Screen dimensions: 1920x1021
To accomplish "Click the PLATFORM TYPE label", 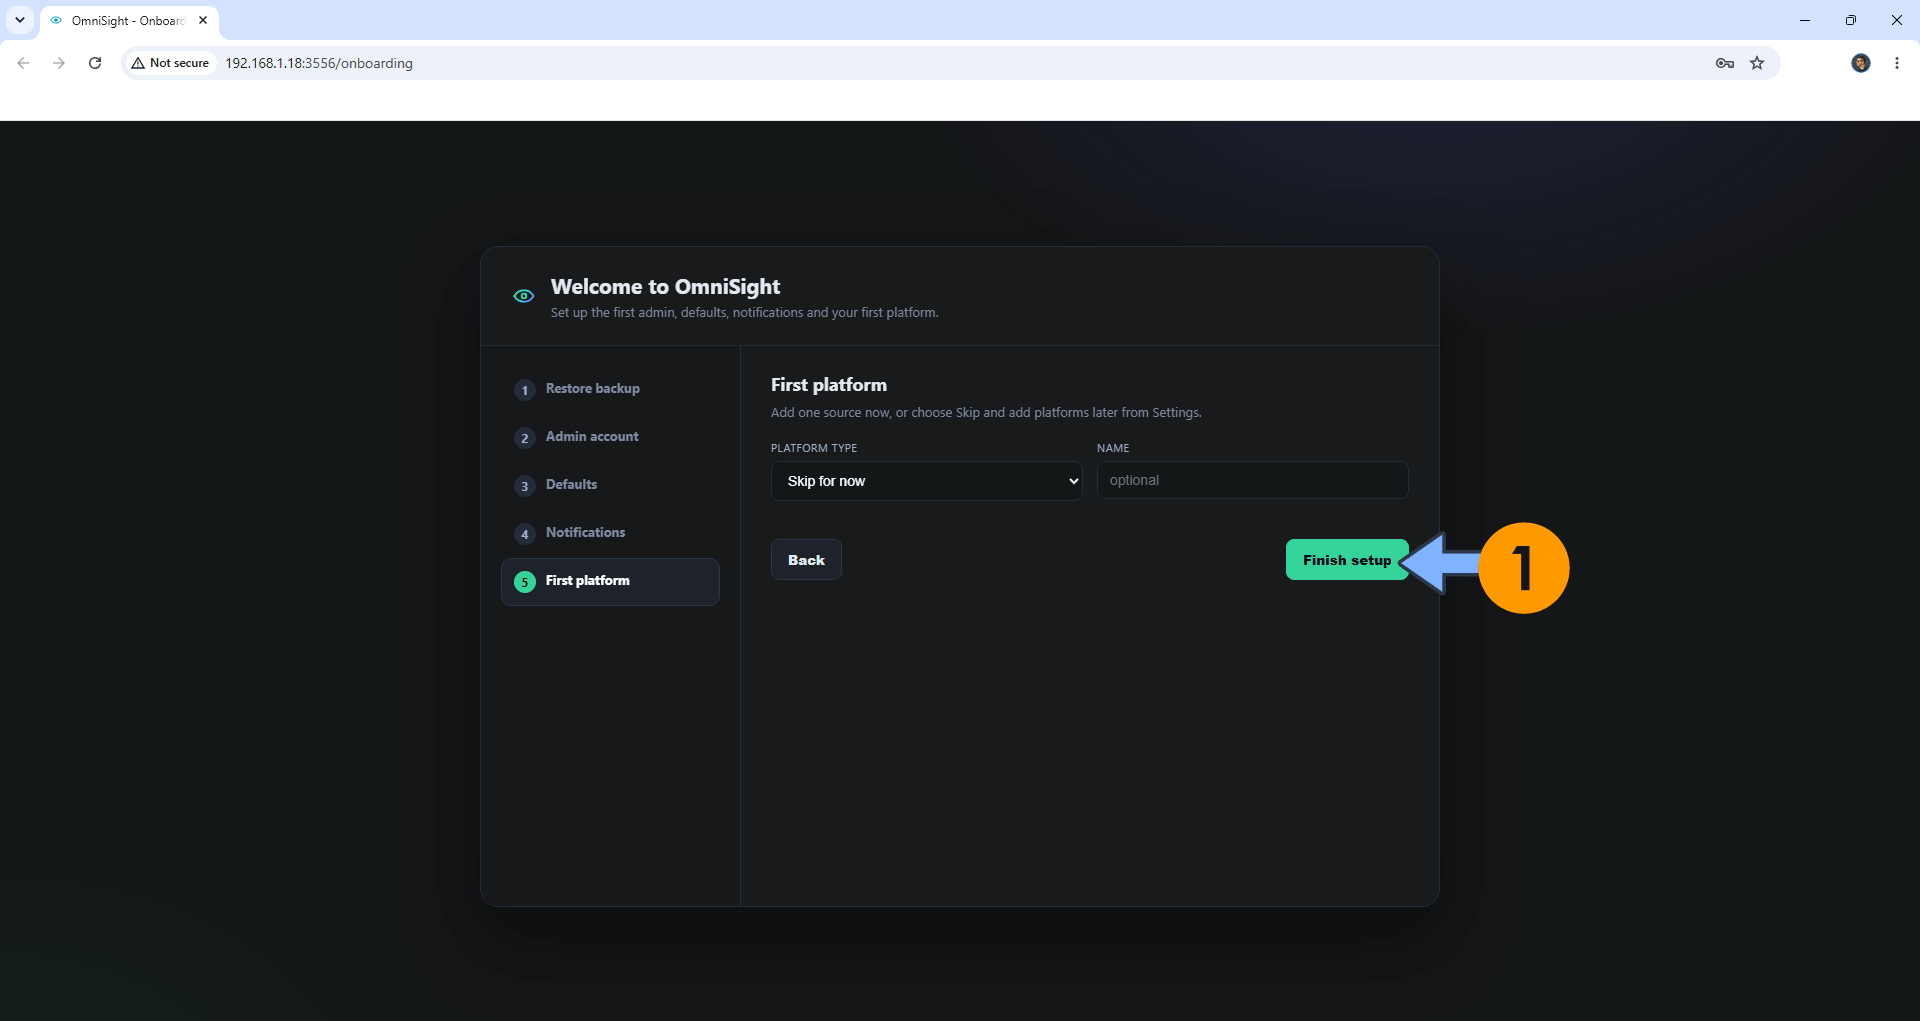I will pyautogui.click(x=814, y=448).
